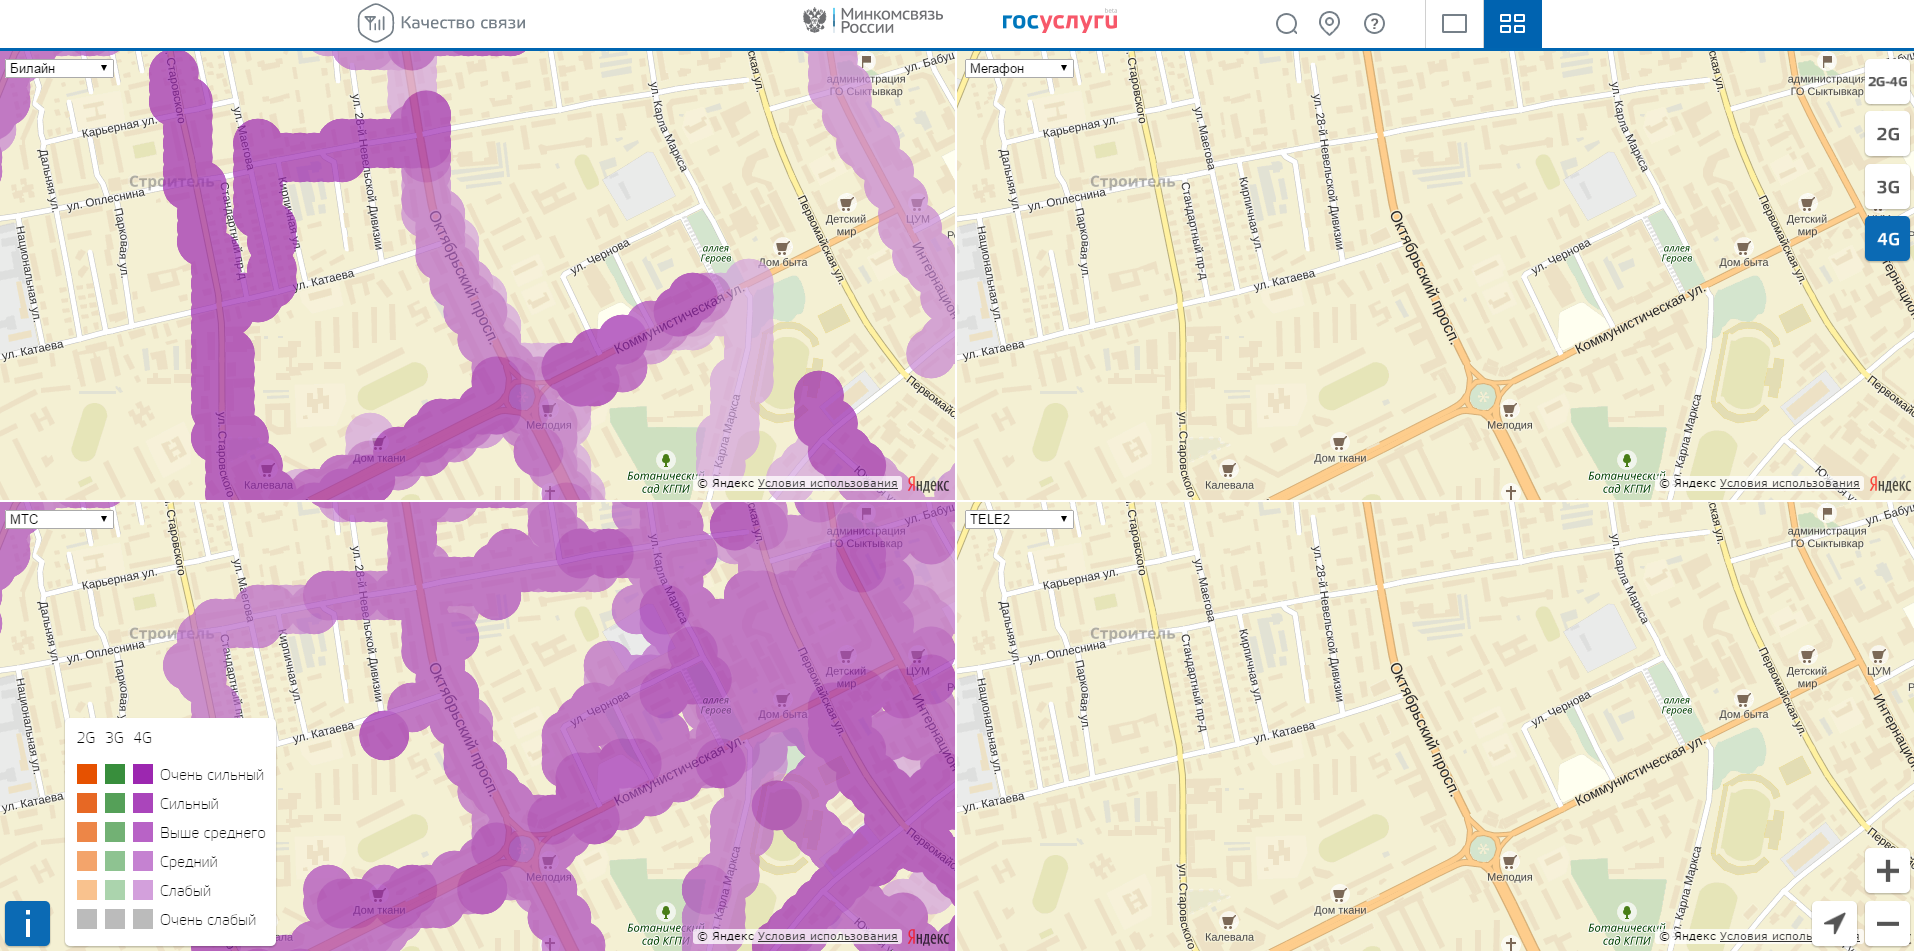The image size is (1914, 951).
Task: Switch to single map view layout
Action: pyautogui.click(x=1454, y=23)
